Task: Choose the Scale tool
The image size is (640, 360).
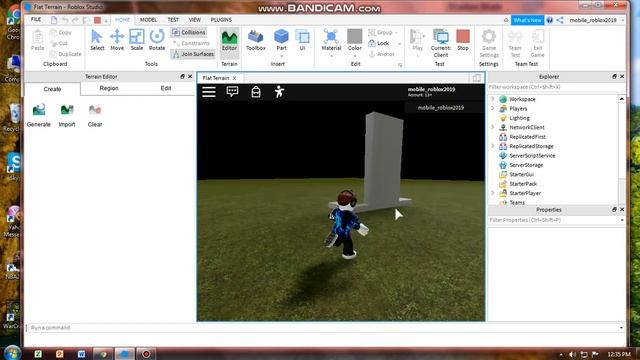Action: pyautogui.click(x=137, y=40)
